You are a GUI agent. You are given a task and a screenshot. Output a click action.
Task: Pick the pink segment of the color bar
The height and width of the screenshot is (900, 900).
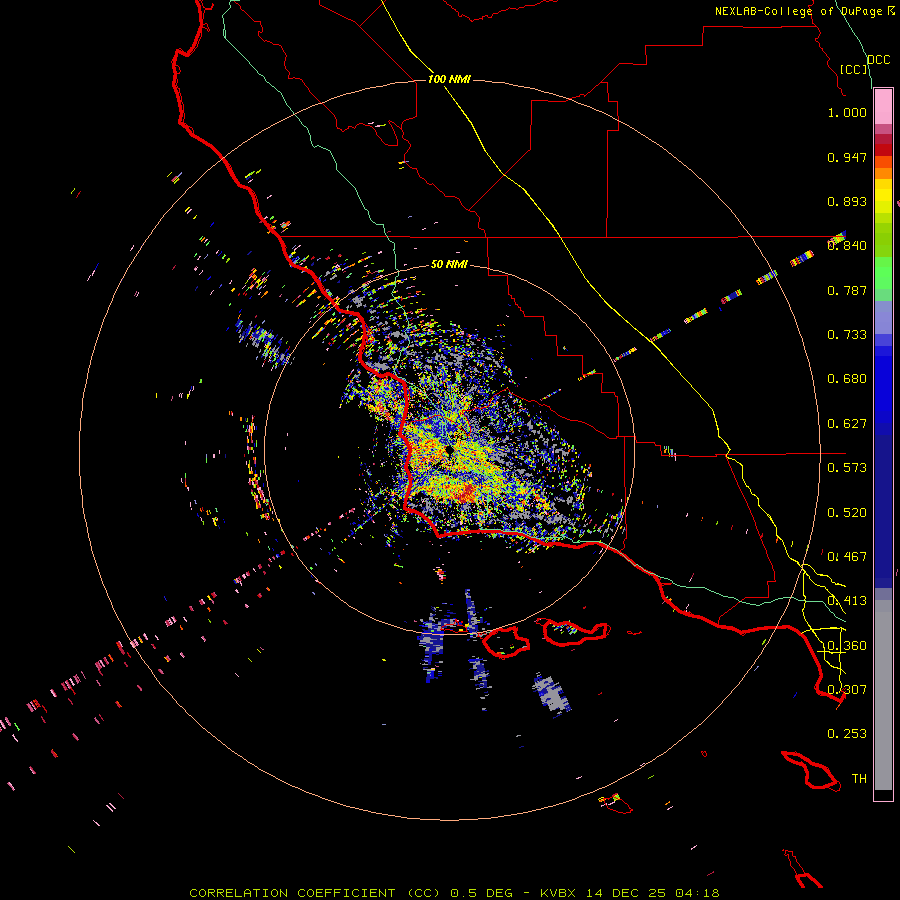click(883, 107)
